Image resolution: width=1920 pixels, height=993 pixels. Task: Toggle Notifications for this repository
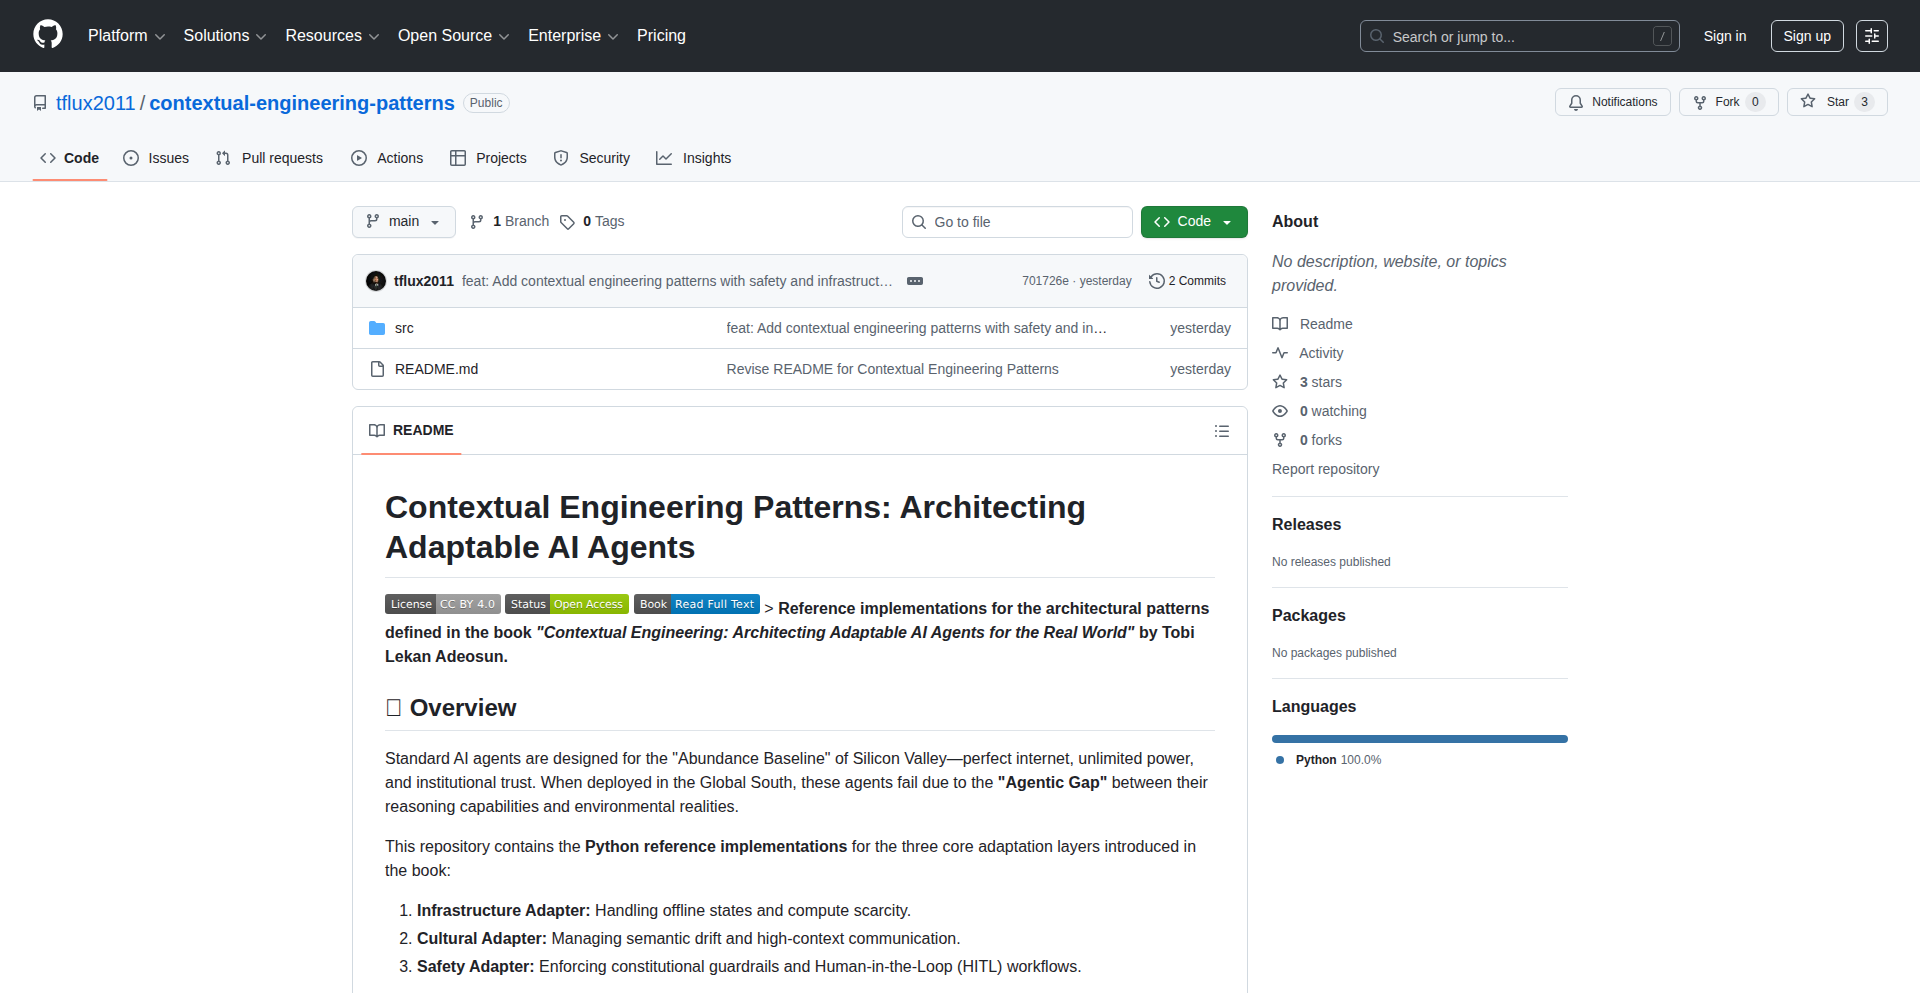click(1612, 102)
